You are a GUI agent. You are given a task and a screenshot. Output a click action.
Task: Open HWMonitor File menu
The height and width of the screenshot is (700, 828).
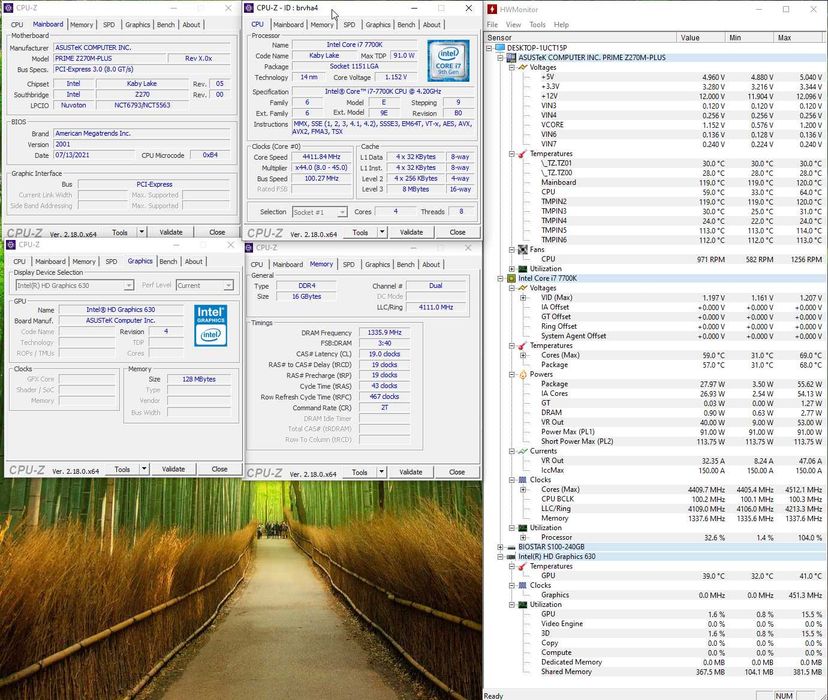pos(492,24)
